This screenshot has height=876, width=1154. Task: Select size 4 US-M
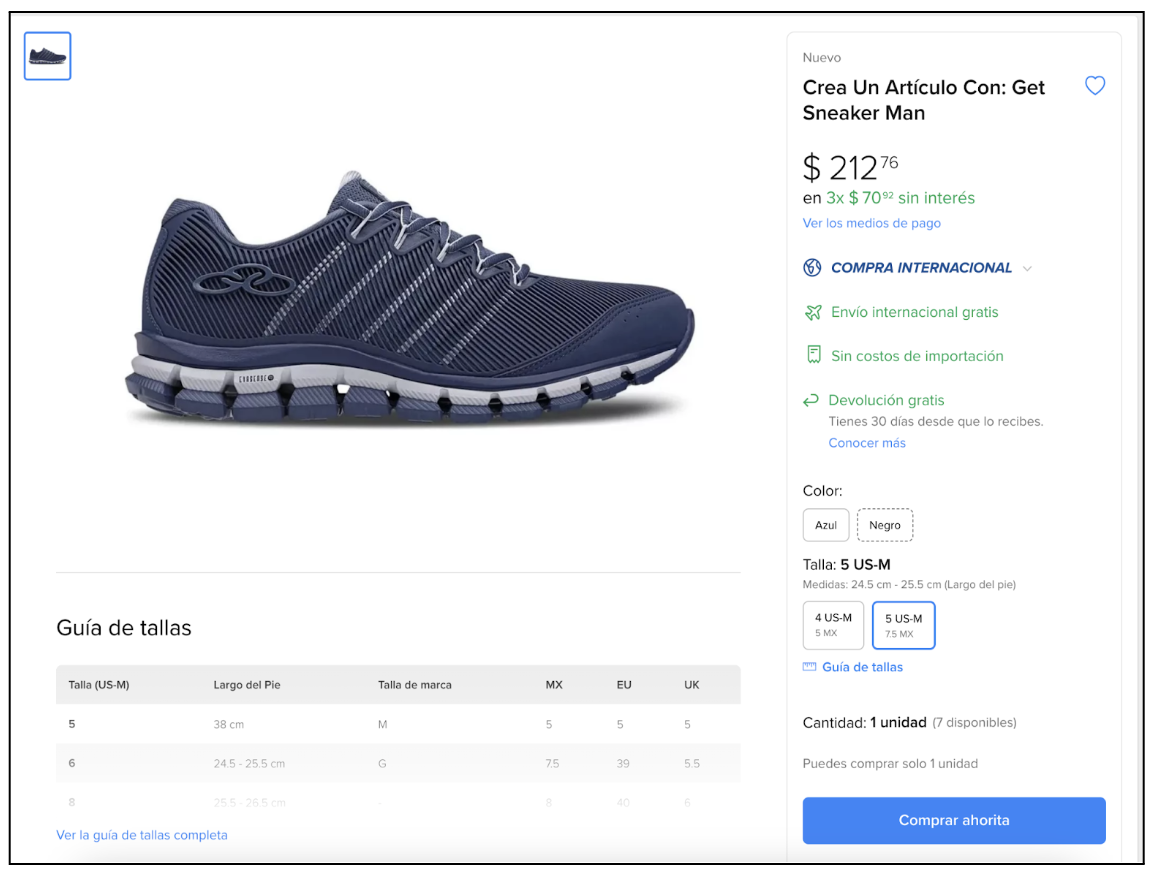(x=833, y=625)
